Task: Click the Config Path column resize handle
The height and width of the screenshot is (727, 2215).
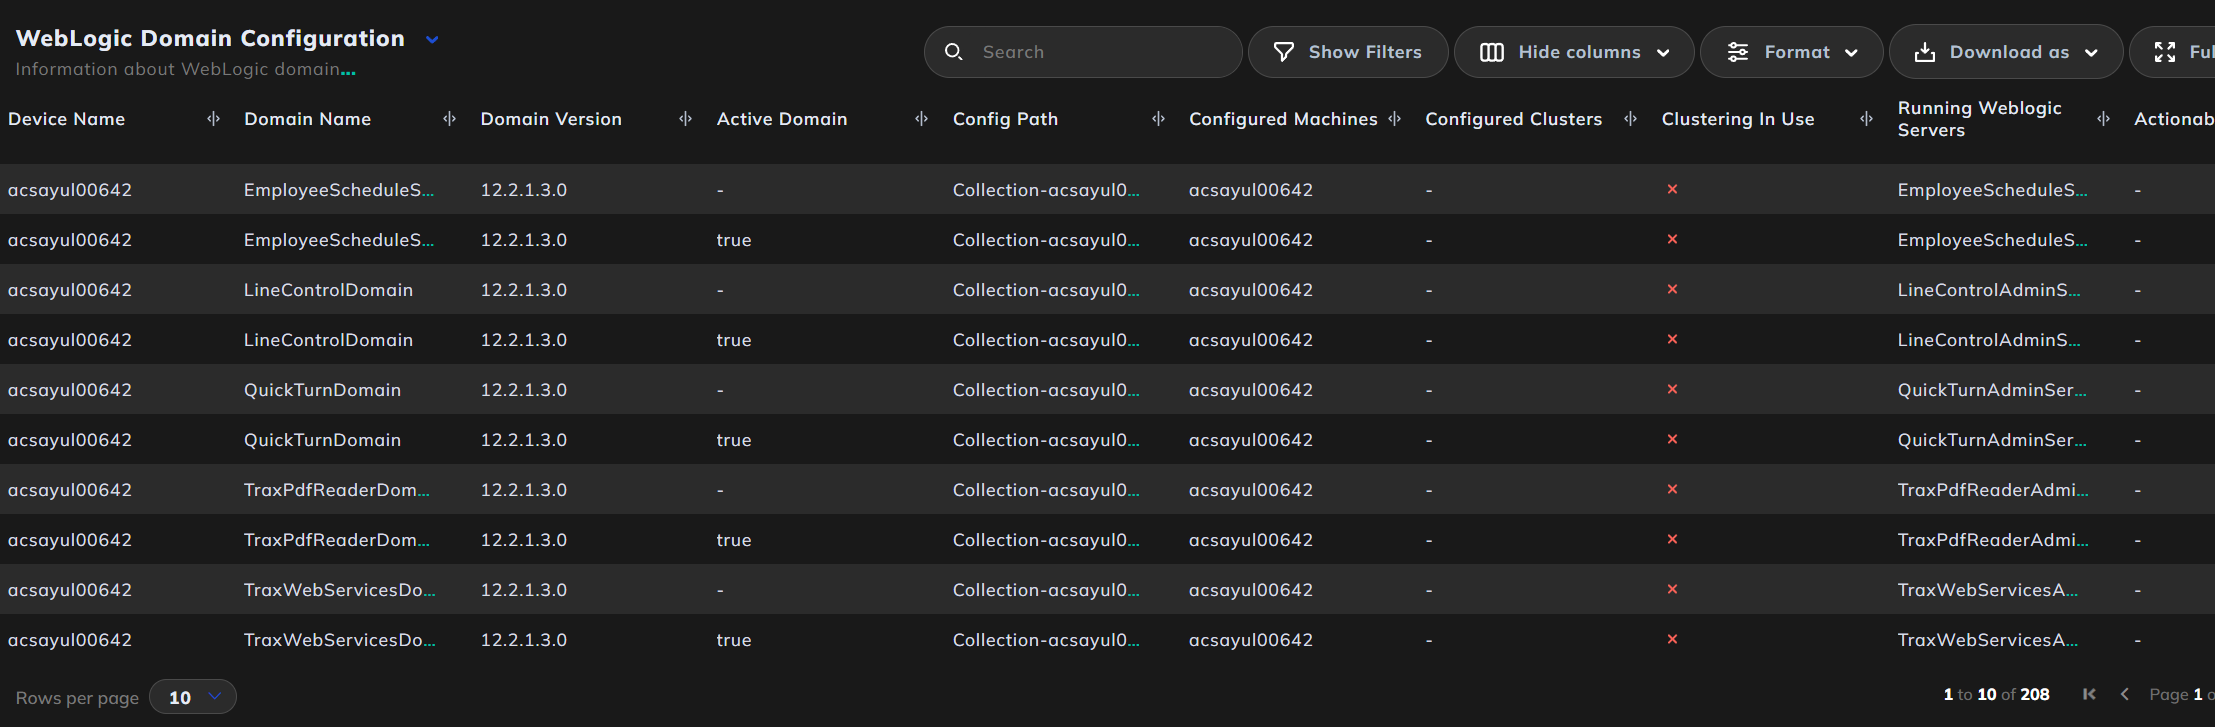Action: coord(1158,119)
